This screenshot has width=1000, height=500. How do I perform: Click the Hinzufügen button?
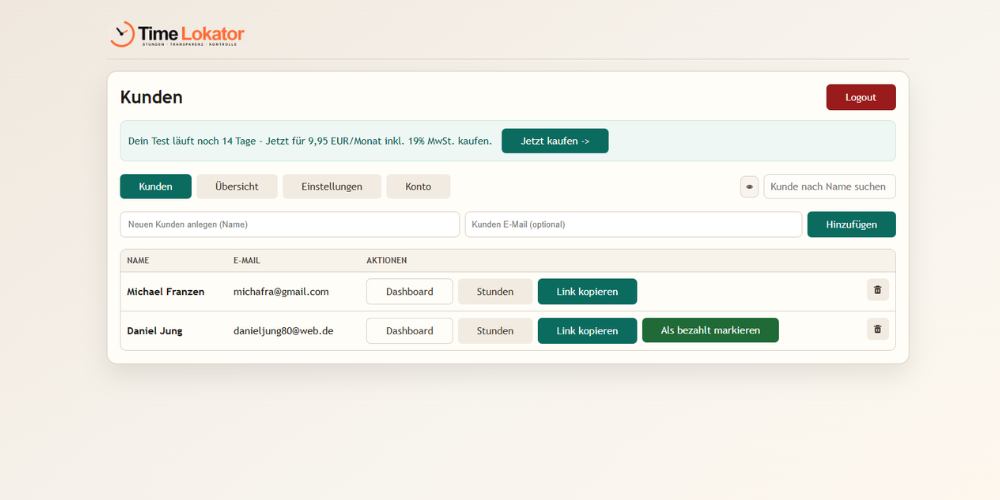(x=851, y=224)
